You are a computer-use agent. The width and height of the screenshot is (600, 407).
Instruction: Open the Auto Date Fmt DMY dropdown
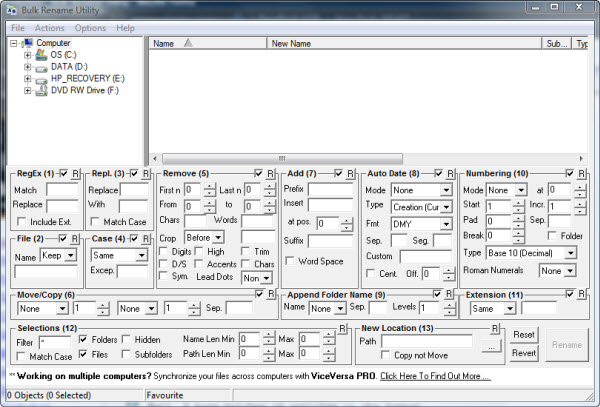tap(446, 224)
